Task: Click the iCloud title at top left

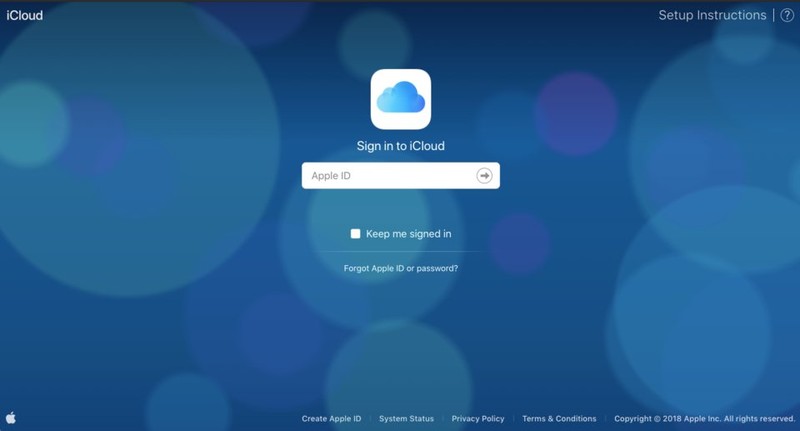Action: 24,15
